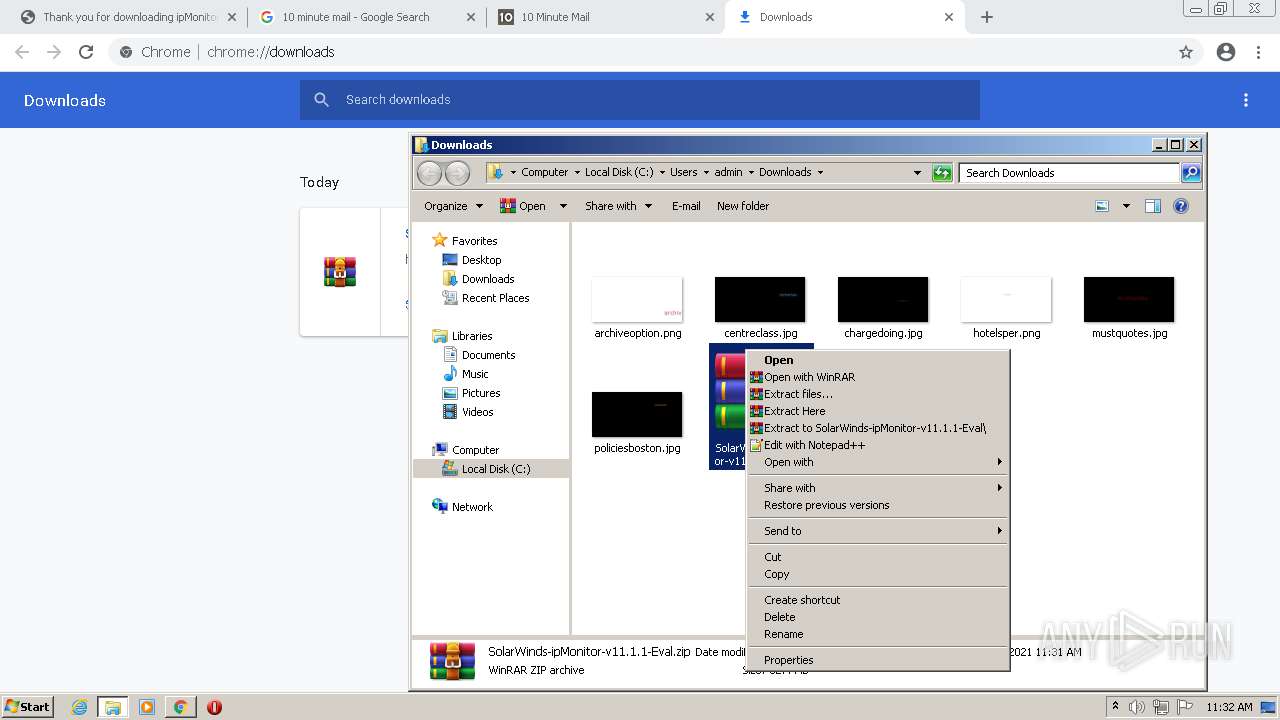Screen dimensions: 1280x720
Task: Open Recent Places in the sidebar
Action: [495, 298]
